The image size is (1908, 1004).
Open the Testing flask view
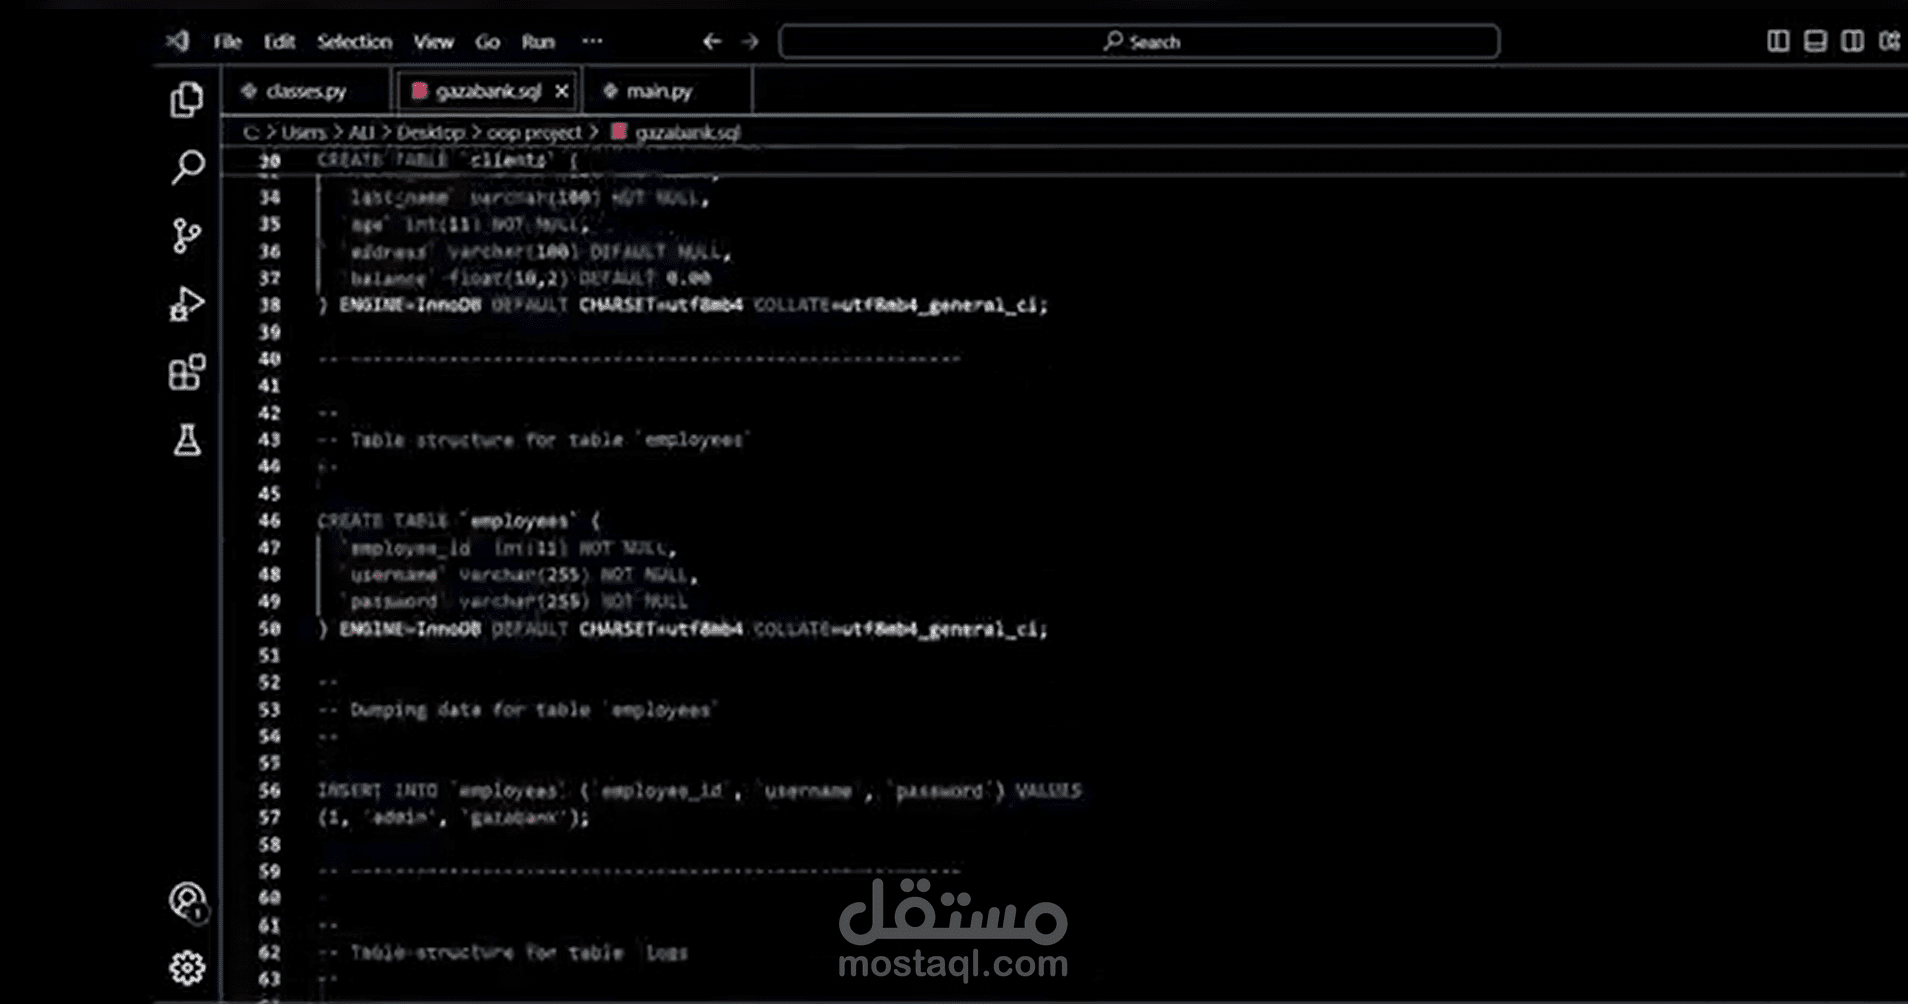point(187,440)
